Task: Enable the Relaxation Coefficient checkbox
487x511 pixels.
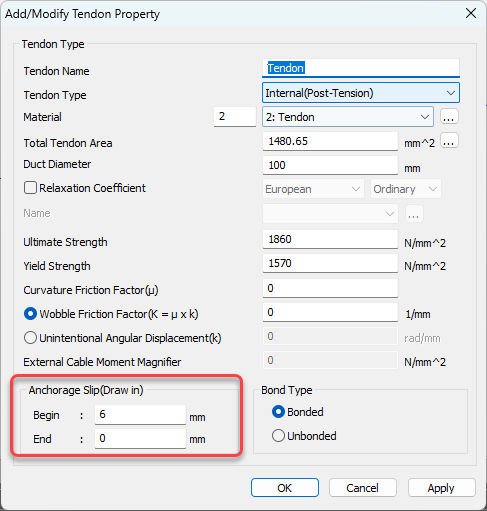Action: (30, 188)
